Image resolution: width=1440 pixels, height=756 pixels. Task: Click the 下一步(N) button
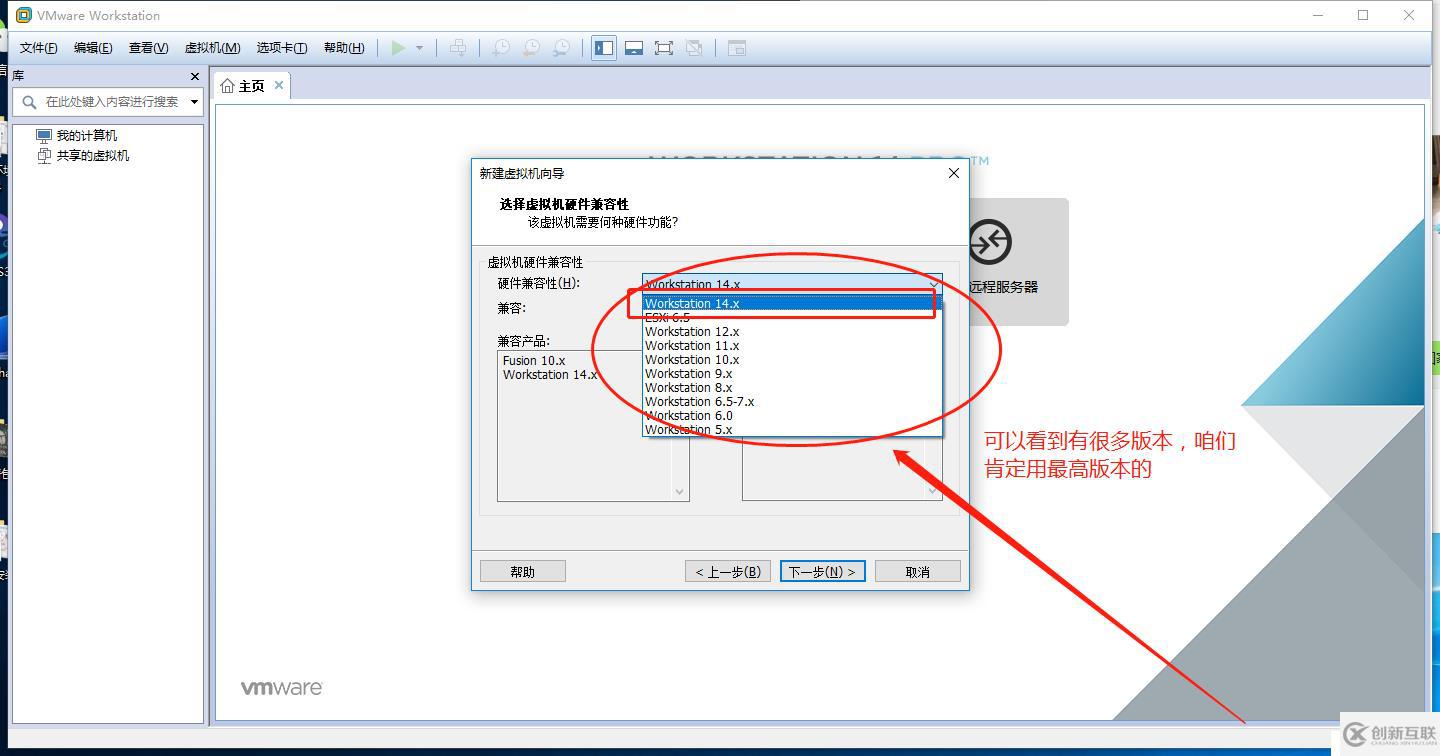coord(822,570)
